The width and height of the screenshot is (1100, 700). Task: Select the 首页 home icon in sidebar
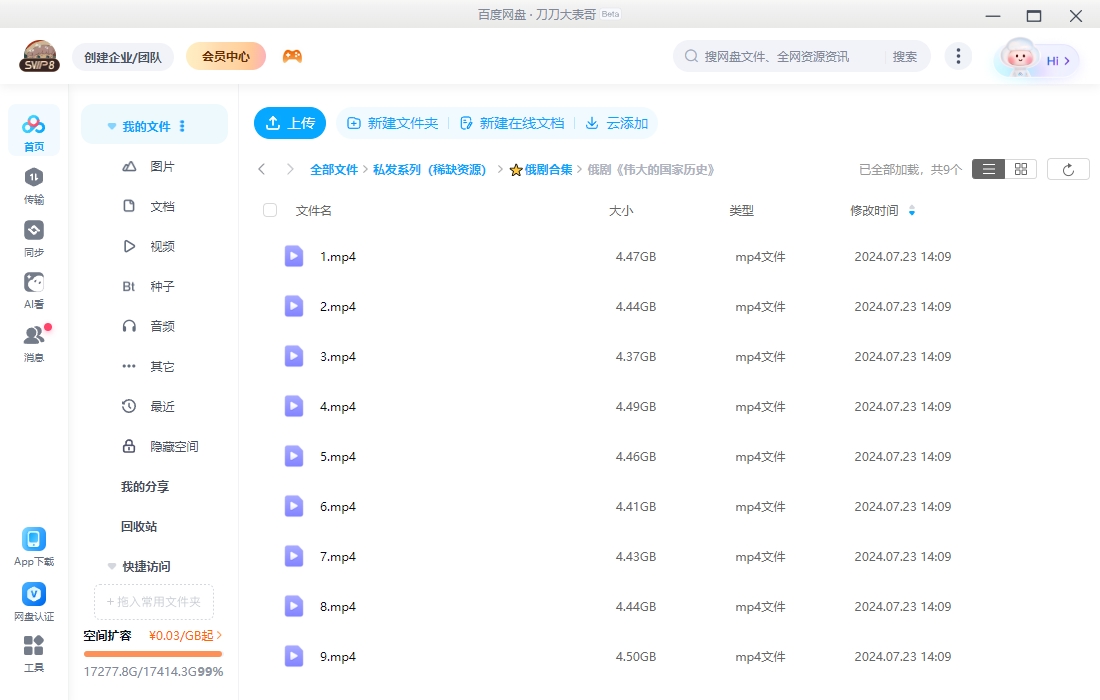[34, 122]
